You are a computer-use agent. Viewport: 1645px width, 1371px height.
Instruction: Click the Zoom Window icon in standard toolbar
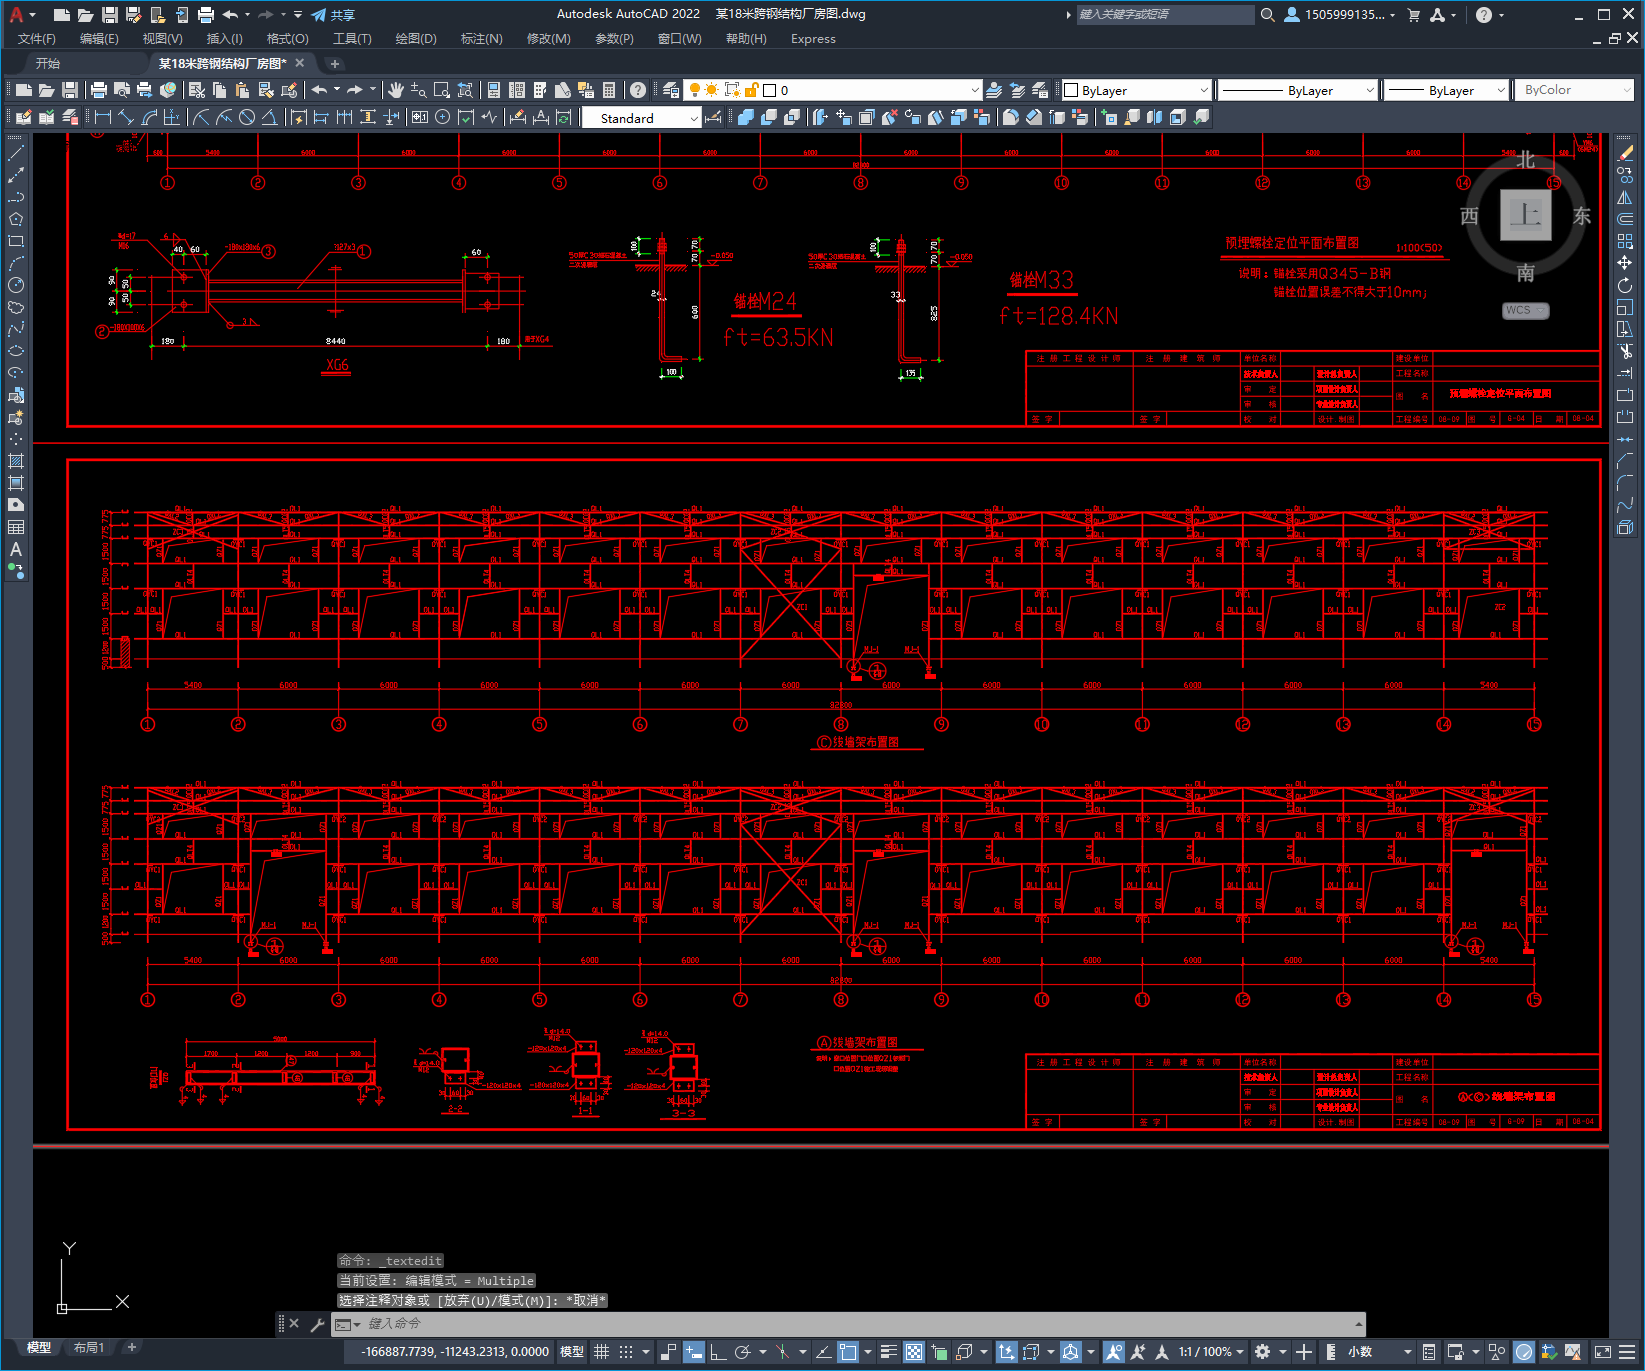441,90
